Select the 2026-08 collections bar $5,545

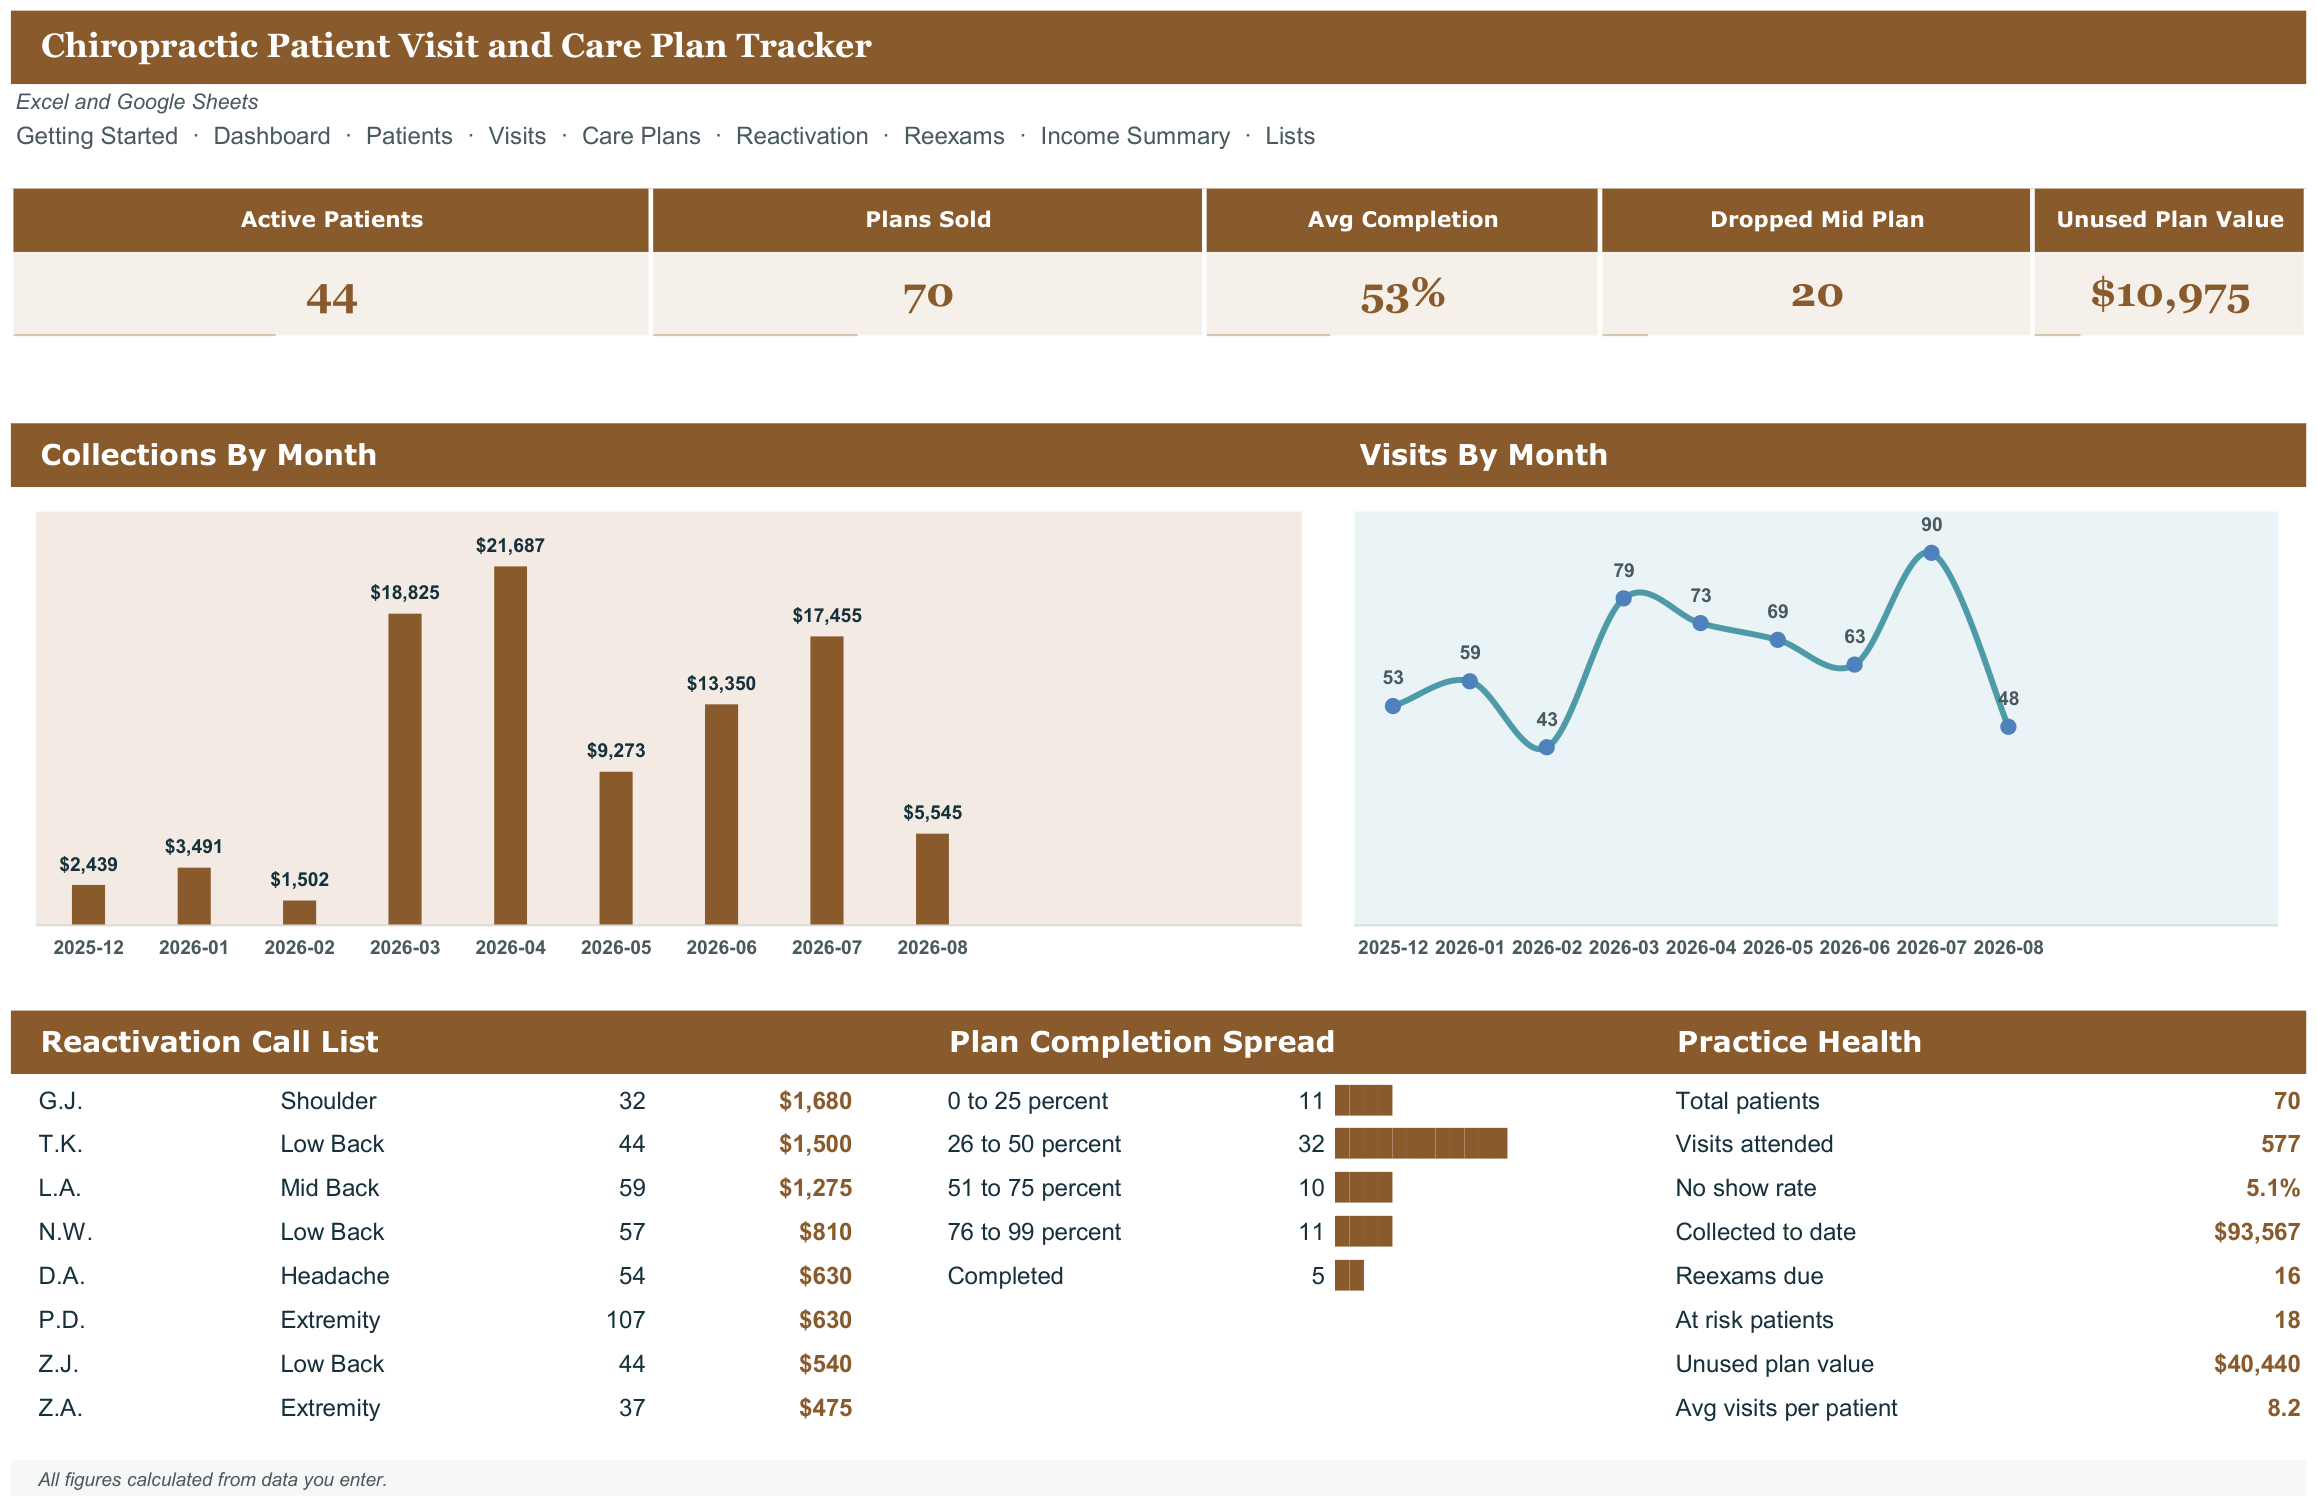(x=932, y=879)
